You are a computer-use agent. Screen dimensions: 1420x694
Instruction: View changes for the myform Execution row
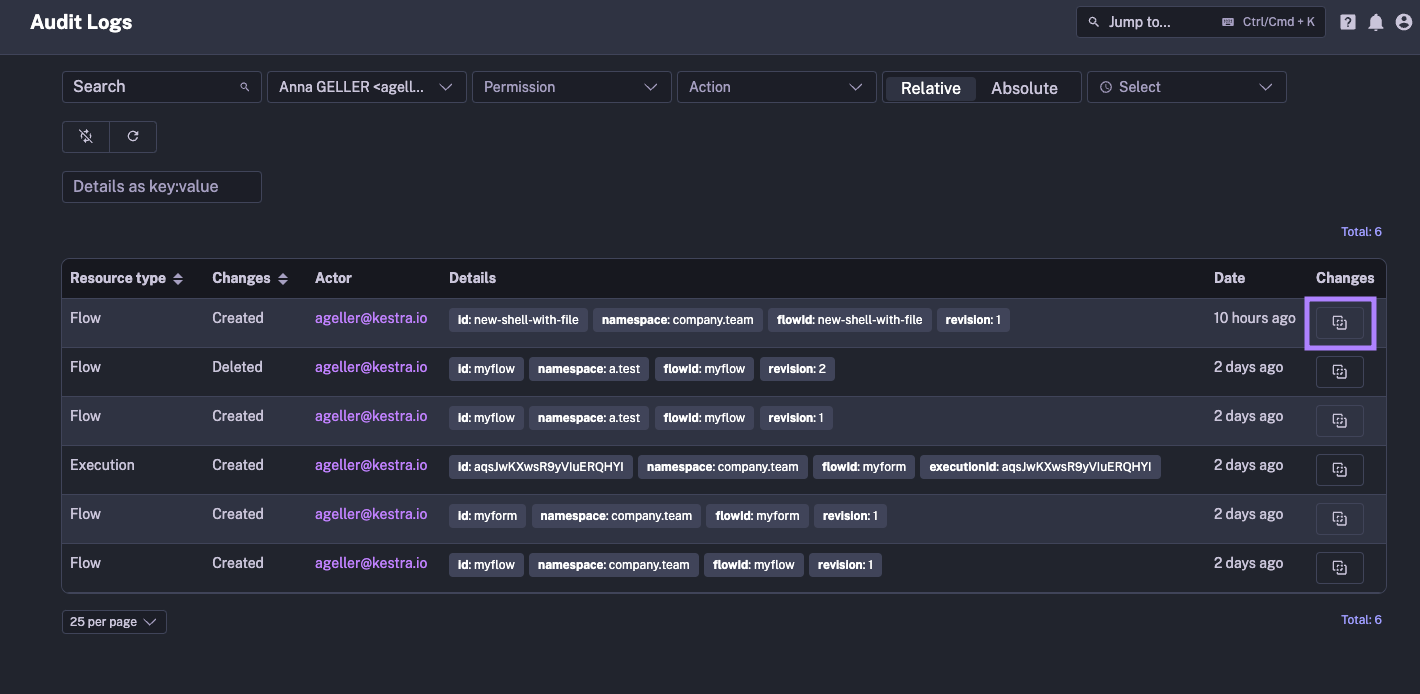click(x=1340, y=469)
